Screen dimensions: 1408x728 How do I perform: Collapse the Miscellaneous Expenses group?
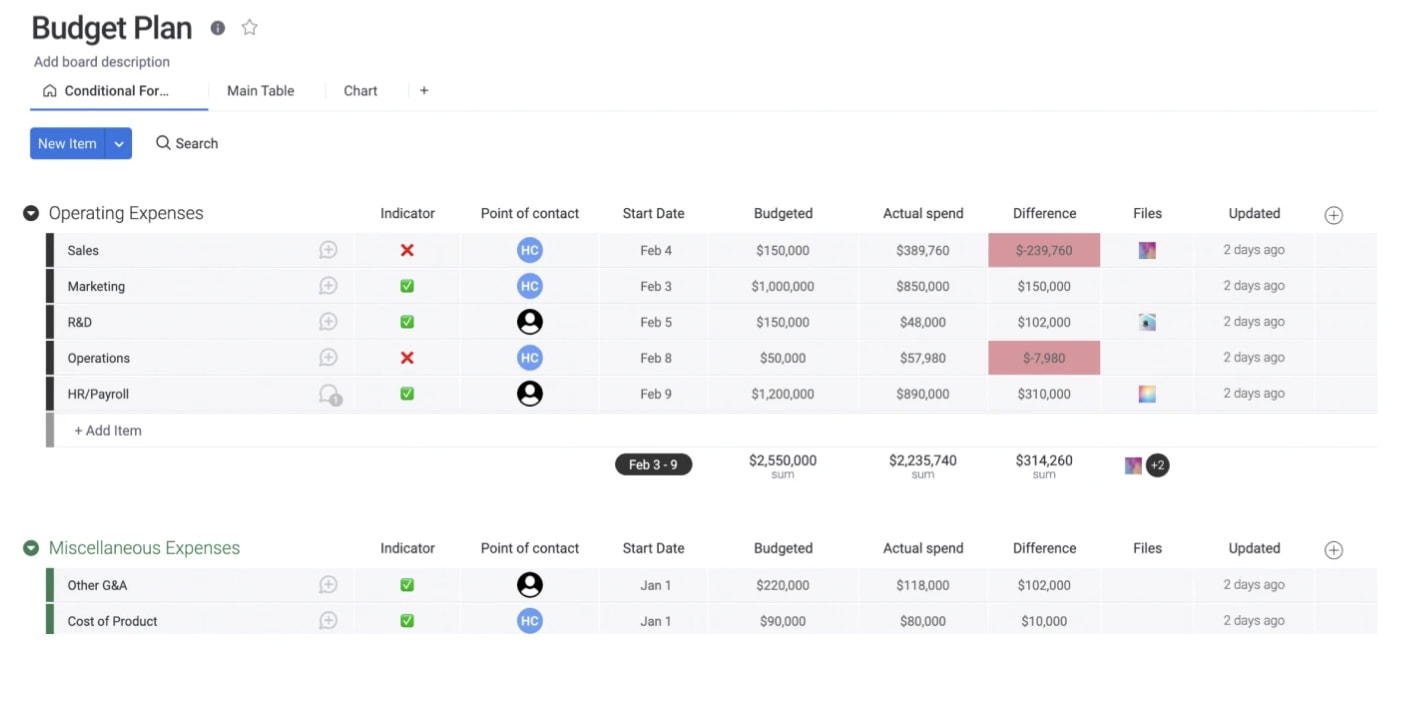31,548
